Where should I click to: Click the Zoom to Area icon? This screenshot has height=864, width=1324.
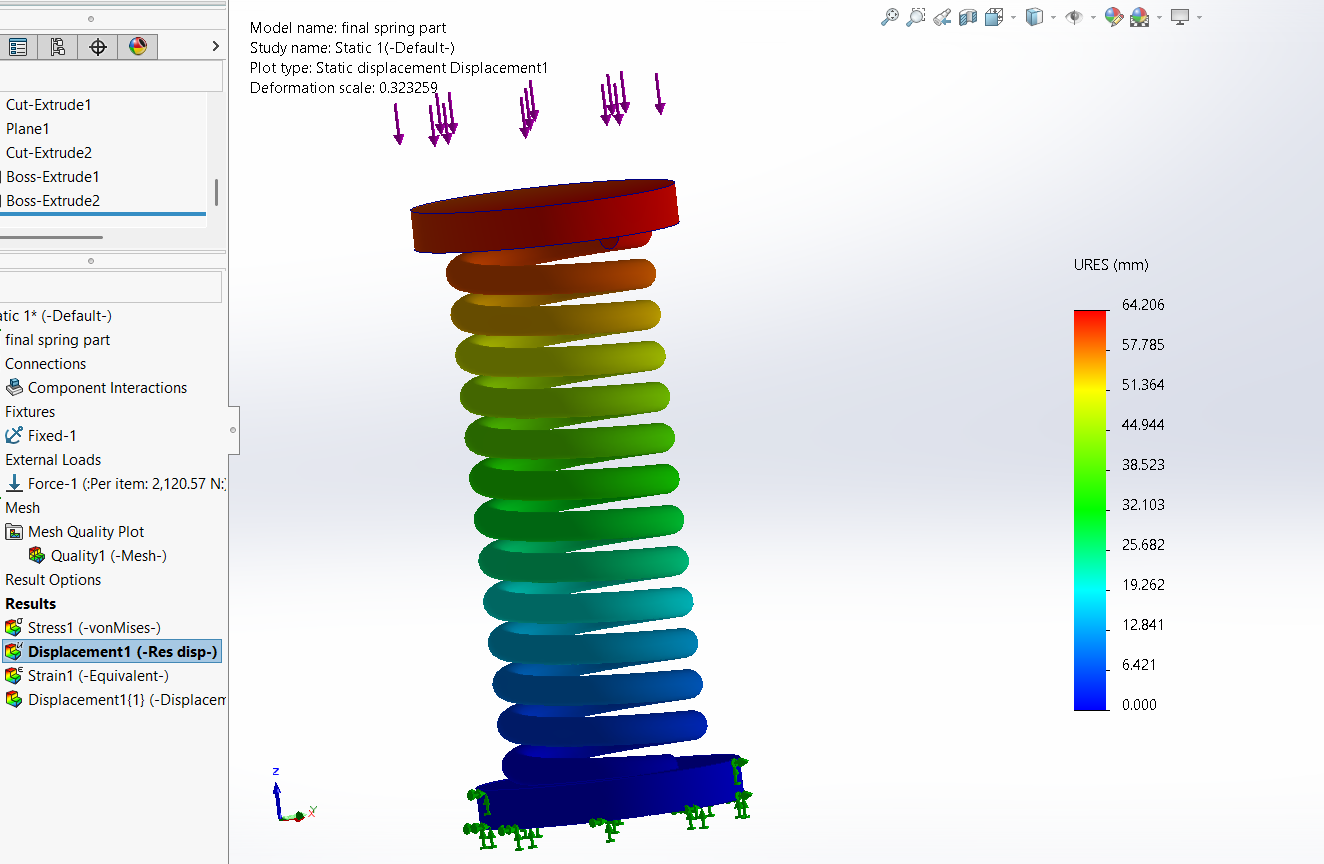tap(916, 17)
